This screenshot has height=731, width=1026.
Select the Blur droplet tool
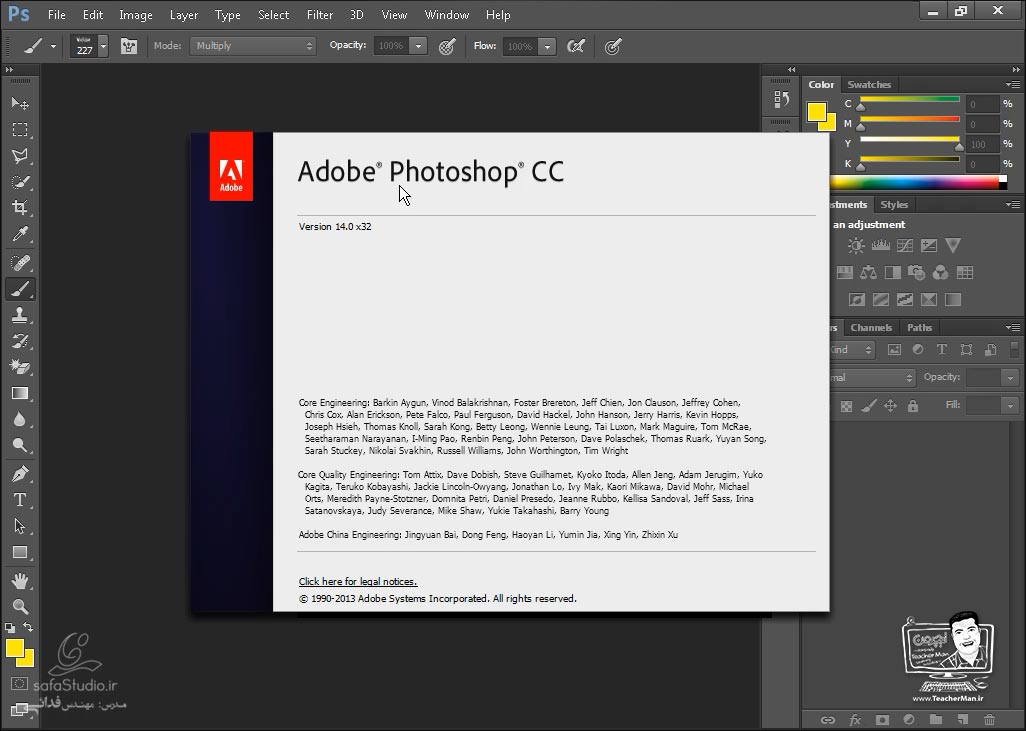coord(20,419)
